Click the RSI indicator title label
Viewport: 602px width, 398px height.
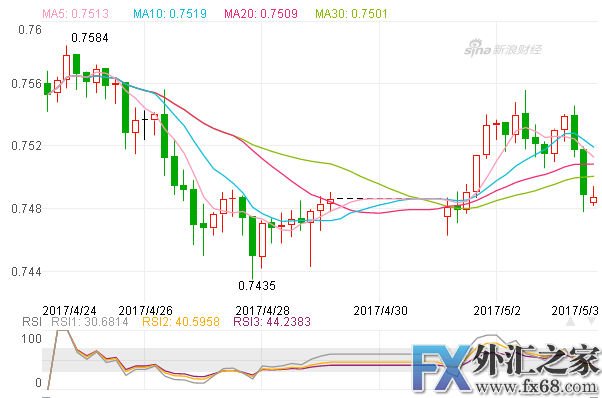(x=32, y=322)
